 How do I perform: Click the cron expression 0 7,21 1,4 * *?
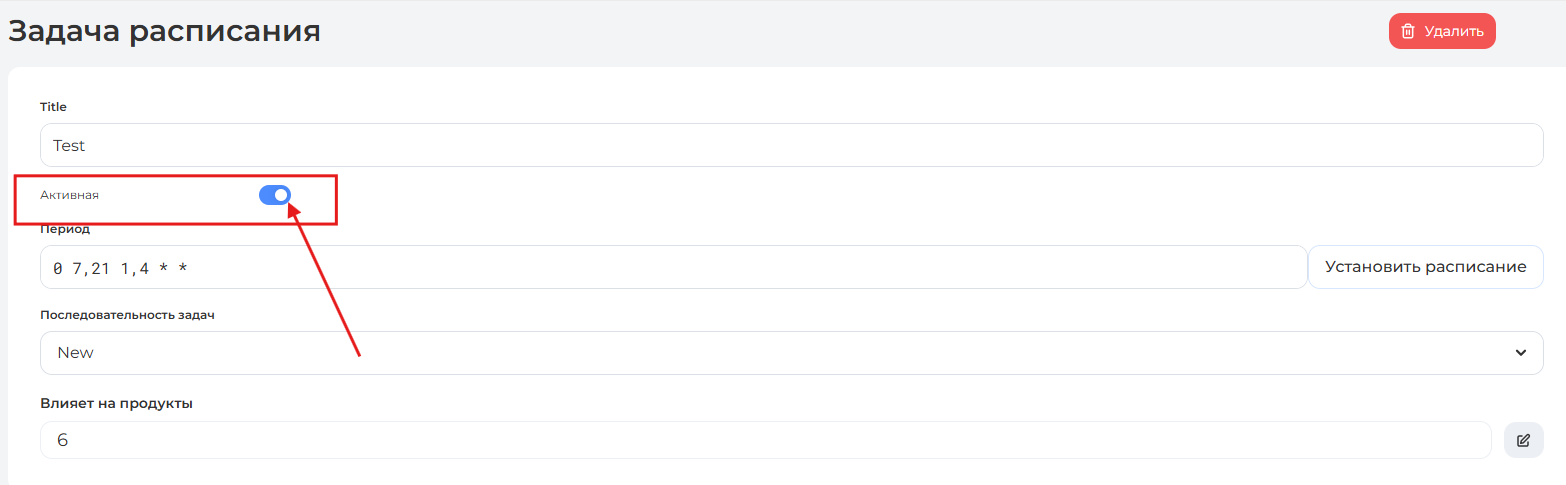pyautogui.click(x=120, y=268)
